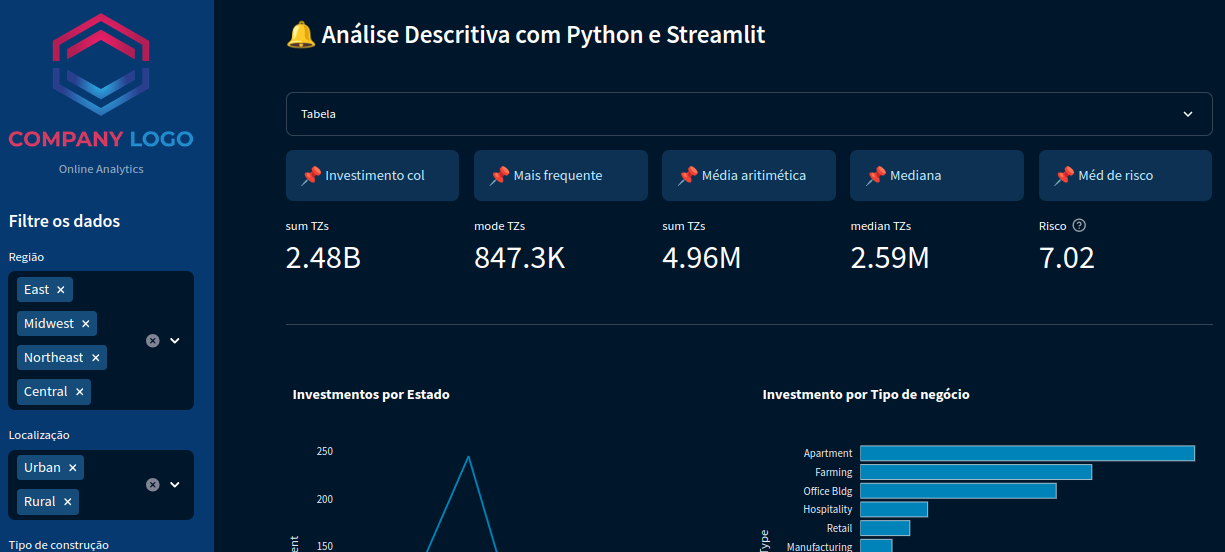Open the Localização multiselect dropdown arrow

pyautogui.click(x=175, y=485)
